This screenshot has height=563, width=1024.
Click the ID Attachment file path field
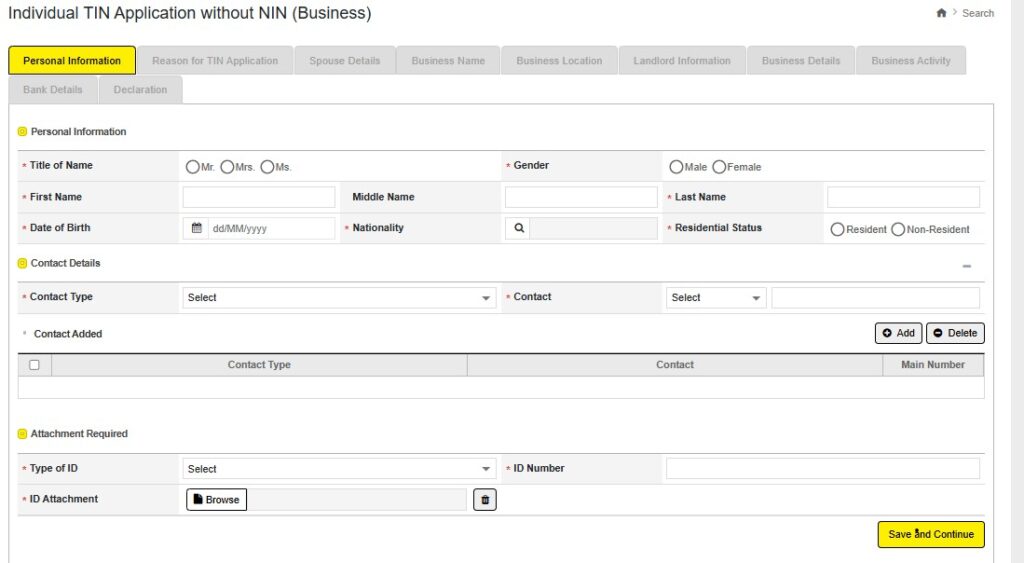357,500
